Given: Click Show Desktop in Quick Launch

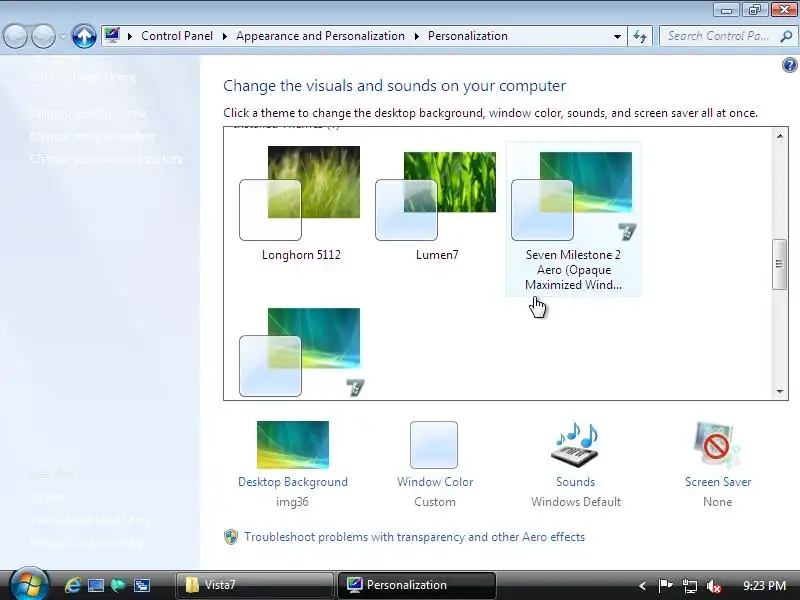Looking at the screenshot, I should click(96, 585).
